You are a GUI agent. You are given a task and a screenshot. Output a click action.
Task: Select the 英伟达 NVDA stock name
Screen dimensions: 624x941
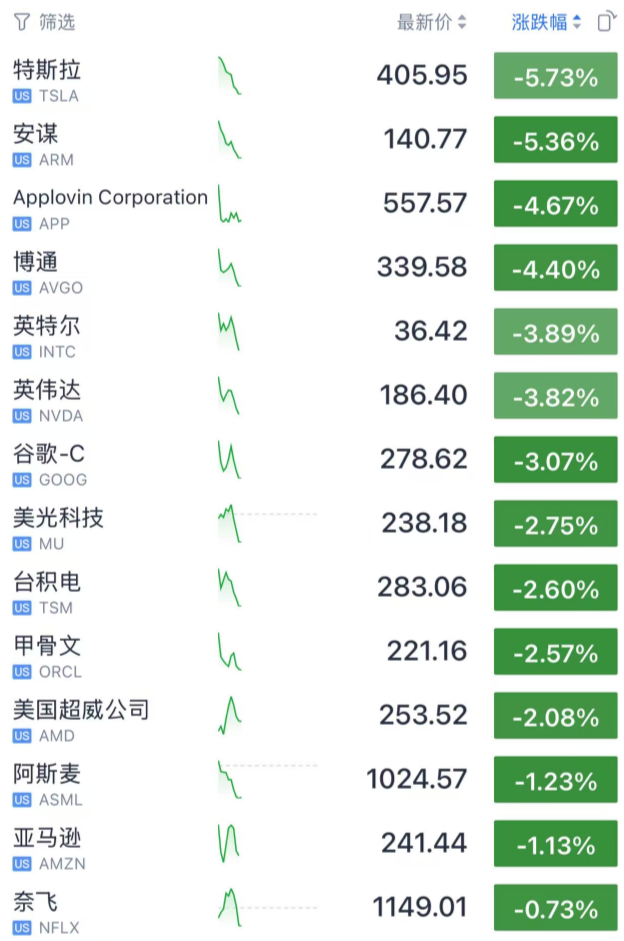click(48, 391)
